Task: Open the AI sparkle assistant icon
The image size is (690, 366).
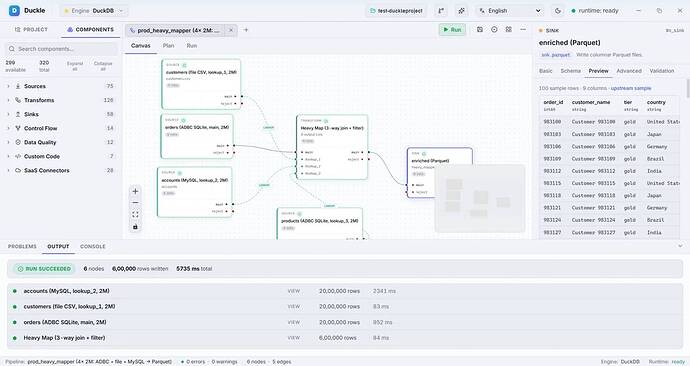Action: 461,11
